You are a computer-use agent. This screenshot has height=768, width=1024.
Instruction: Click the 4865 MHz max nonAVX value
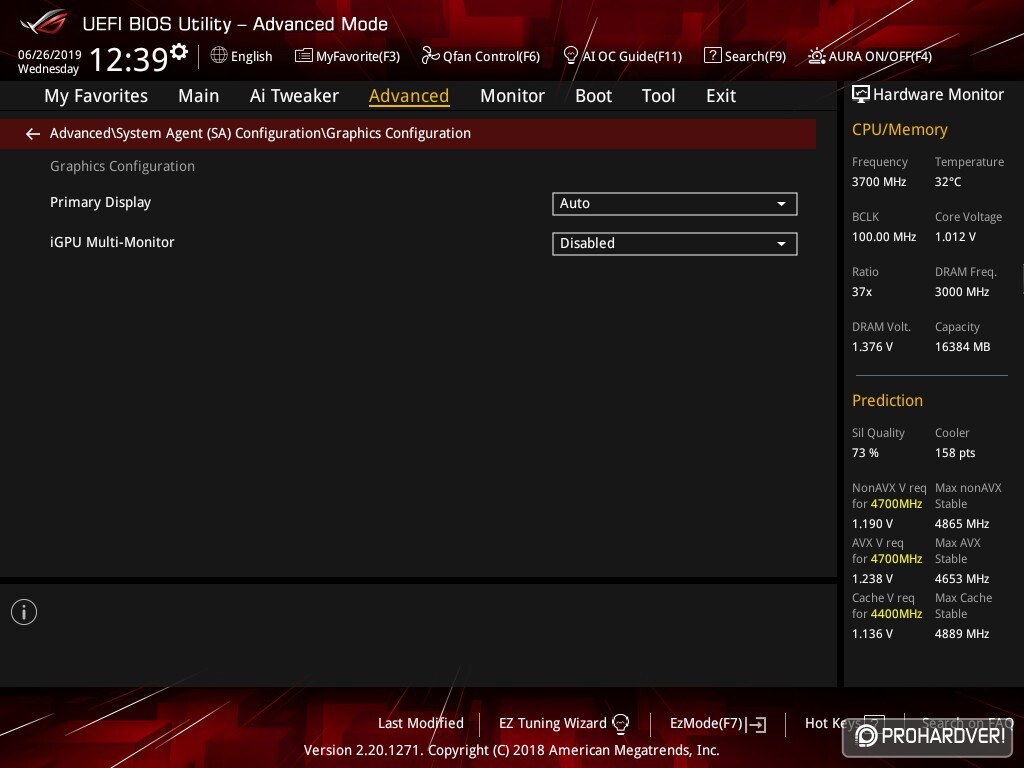point(961,524)
